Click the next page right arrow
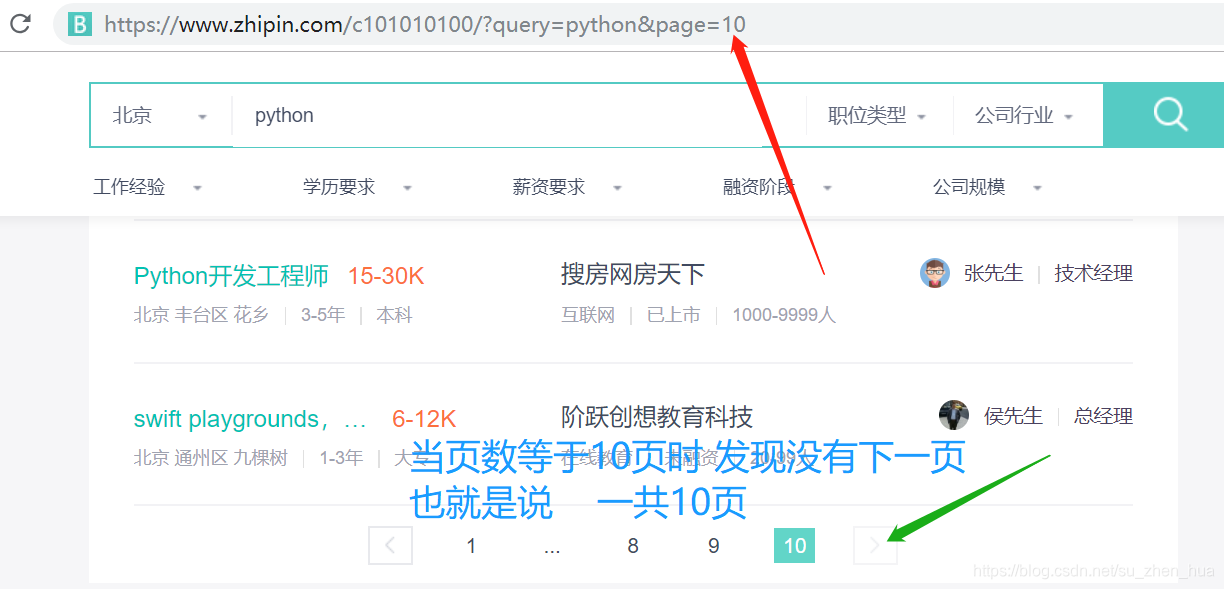The height and width of the screenshot is (589, 1224). (x=875, y=545)
